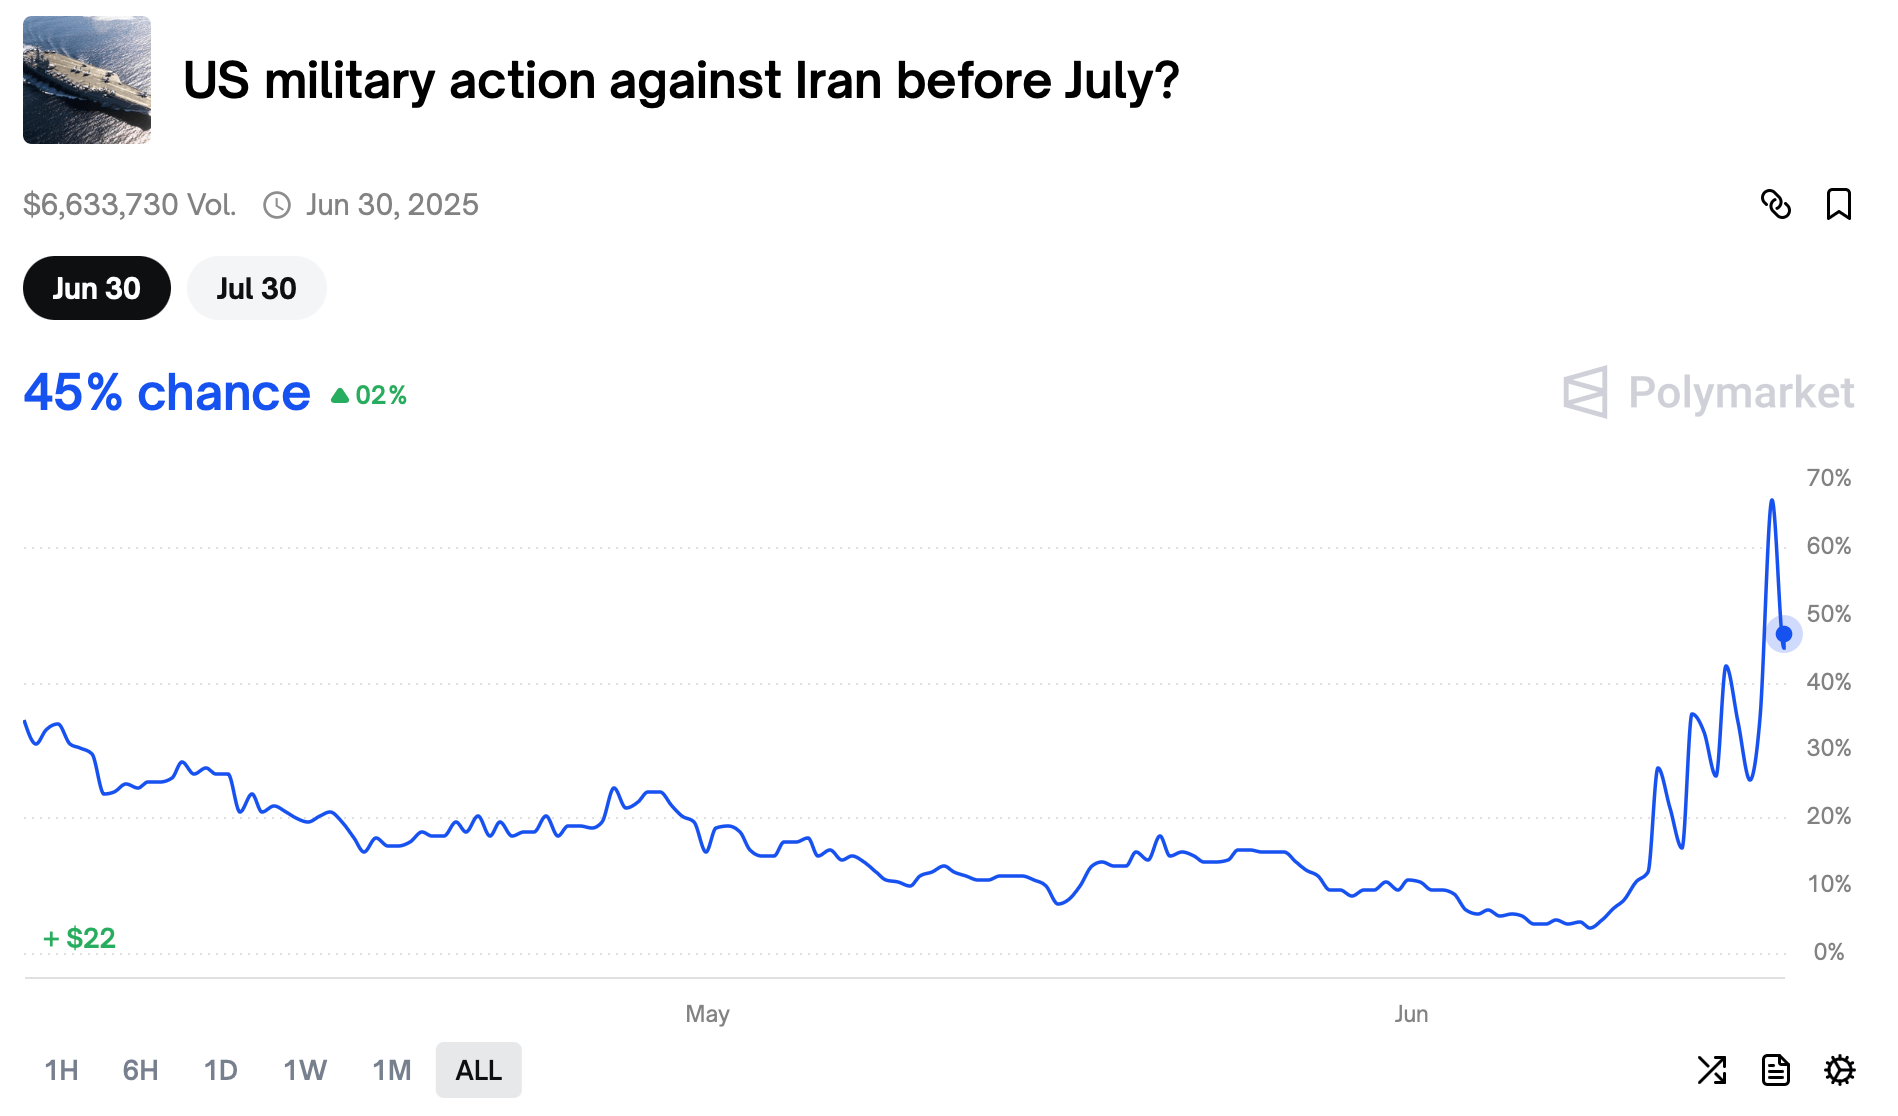Open the market rules document icon
The width and height of the screenshot is (1898, 1116).
pos(1776,1069)
